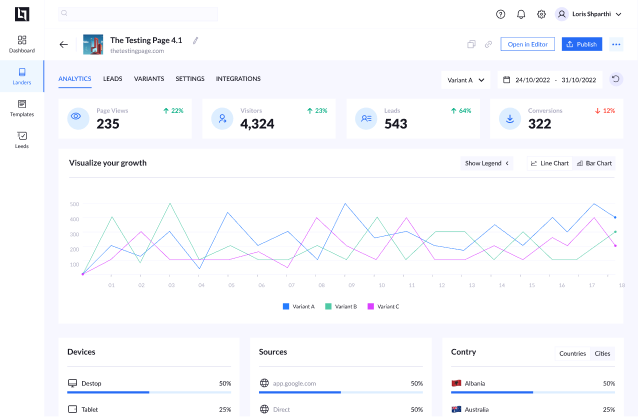Open the Integrations tab

pos(238,78)
